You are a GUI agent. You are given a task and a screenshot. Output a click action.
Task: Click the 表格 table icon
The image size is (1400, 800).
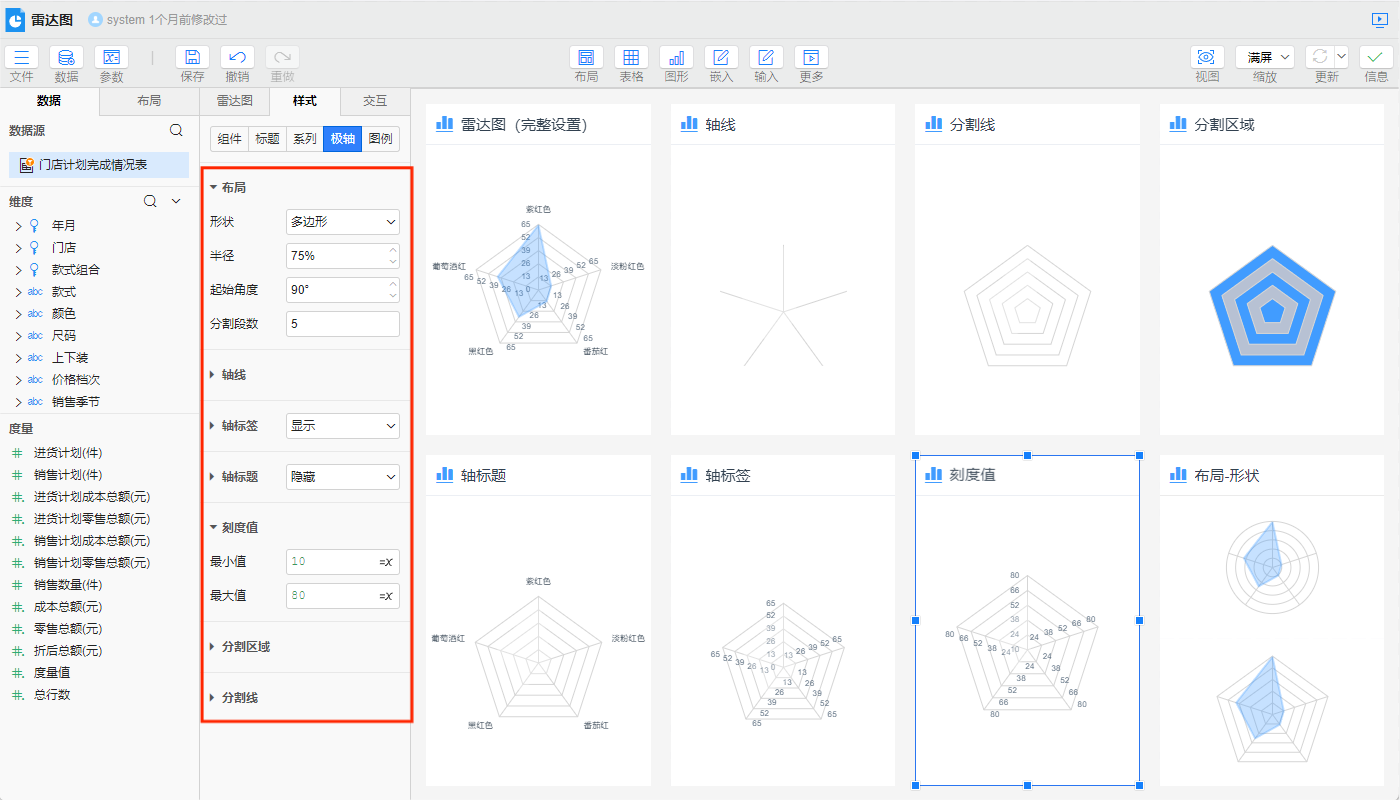point(631,58)
